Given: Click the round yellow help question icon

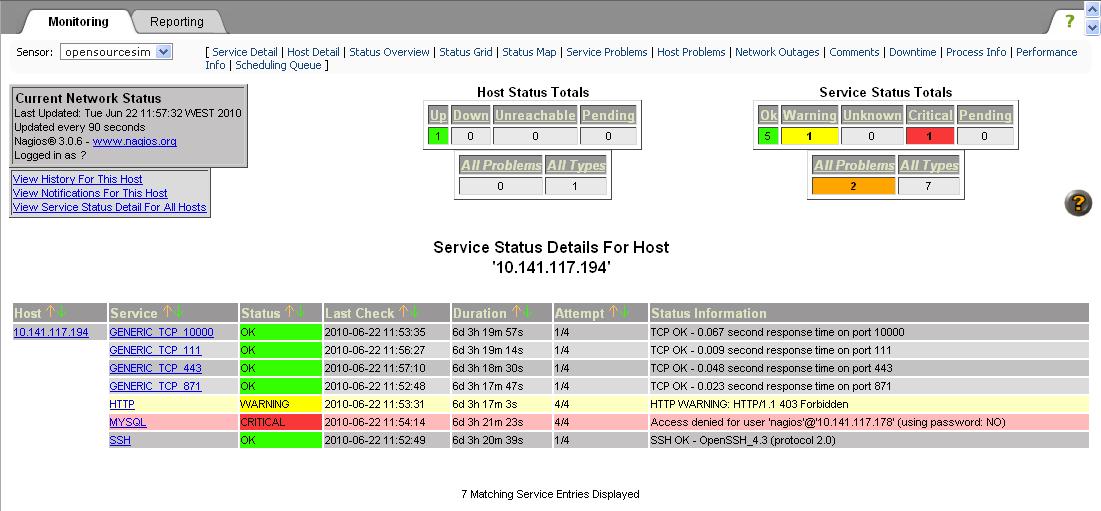Looking at the screenshot, I should (1078, 203).
